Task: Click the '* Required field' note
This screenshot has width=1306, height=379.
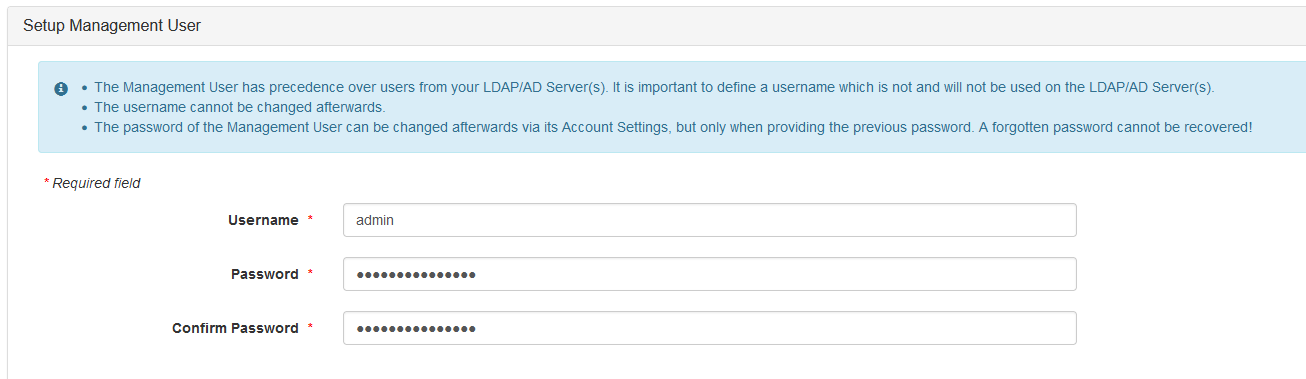Action: pyautogui.click(x=92, y=183)
